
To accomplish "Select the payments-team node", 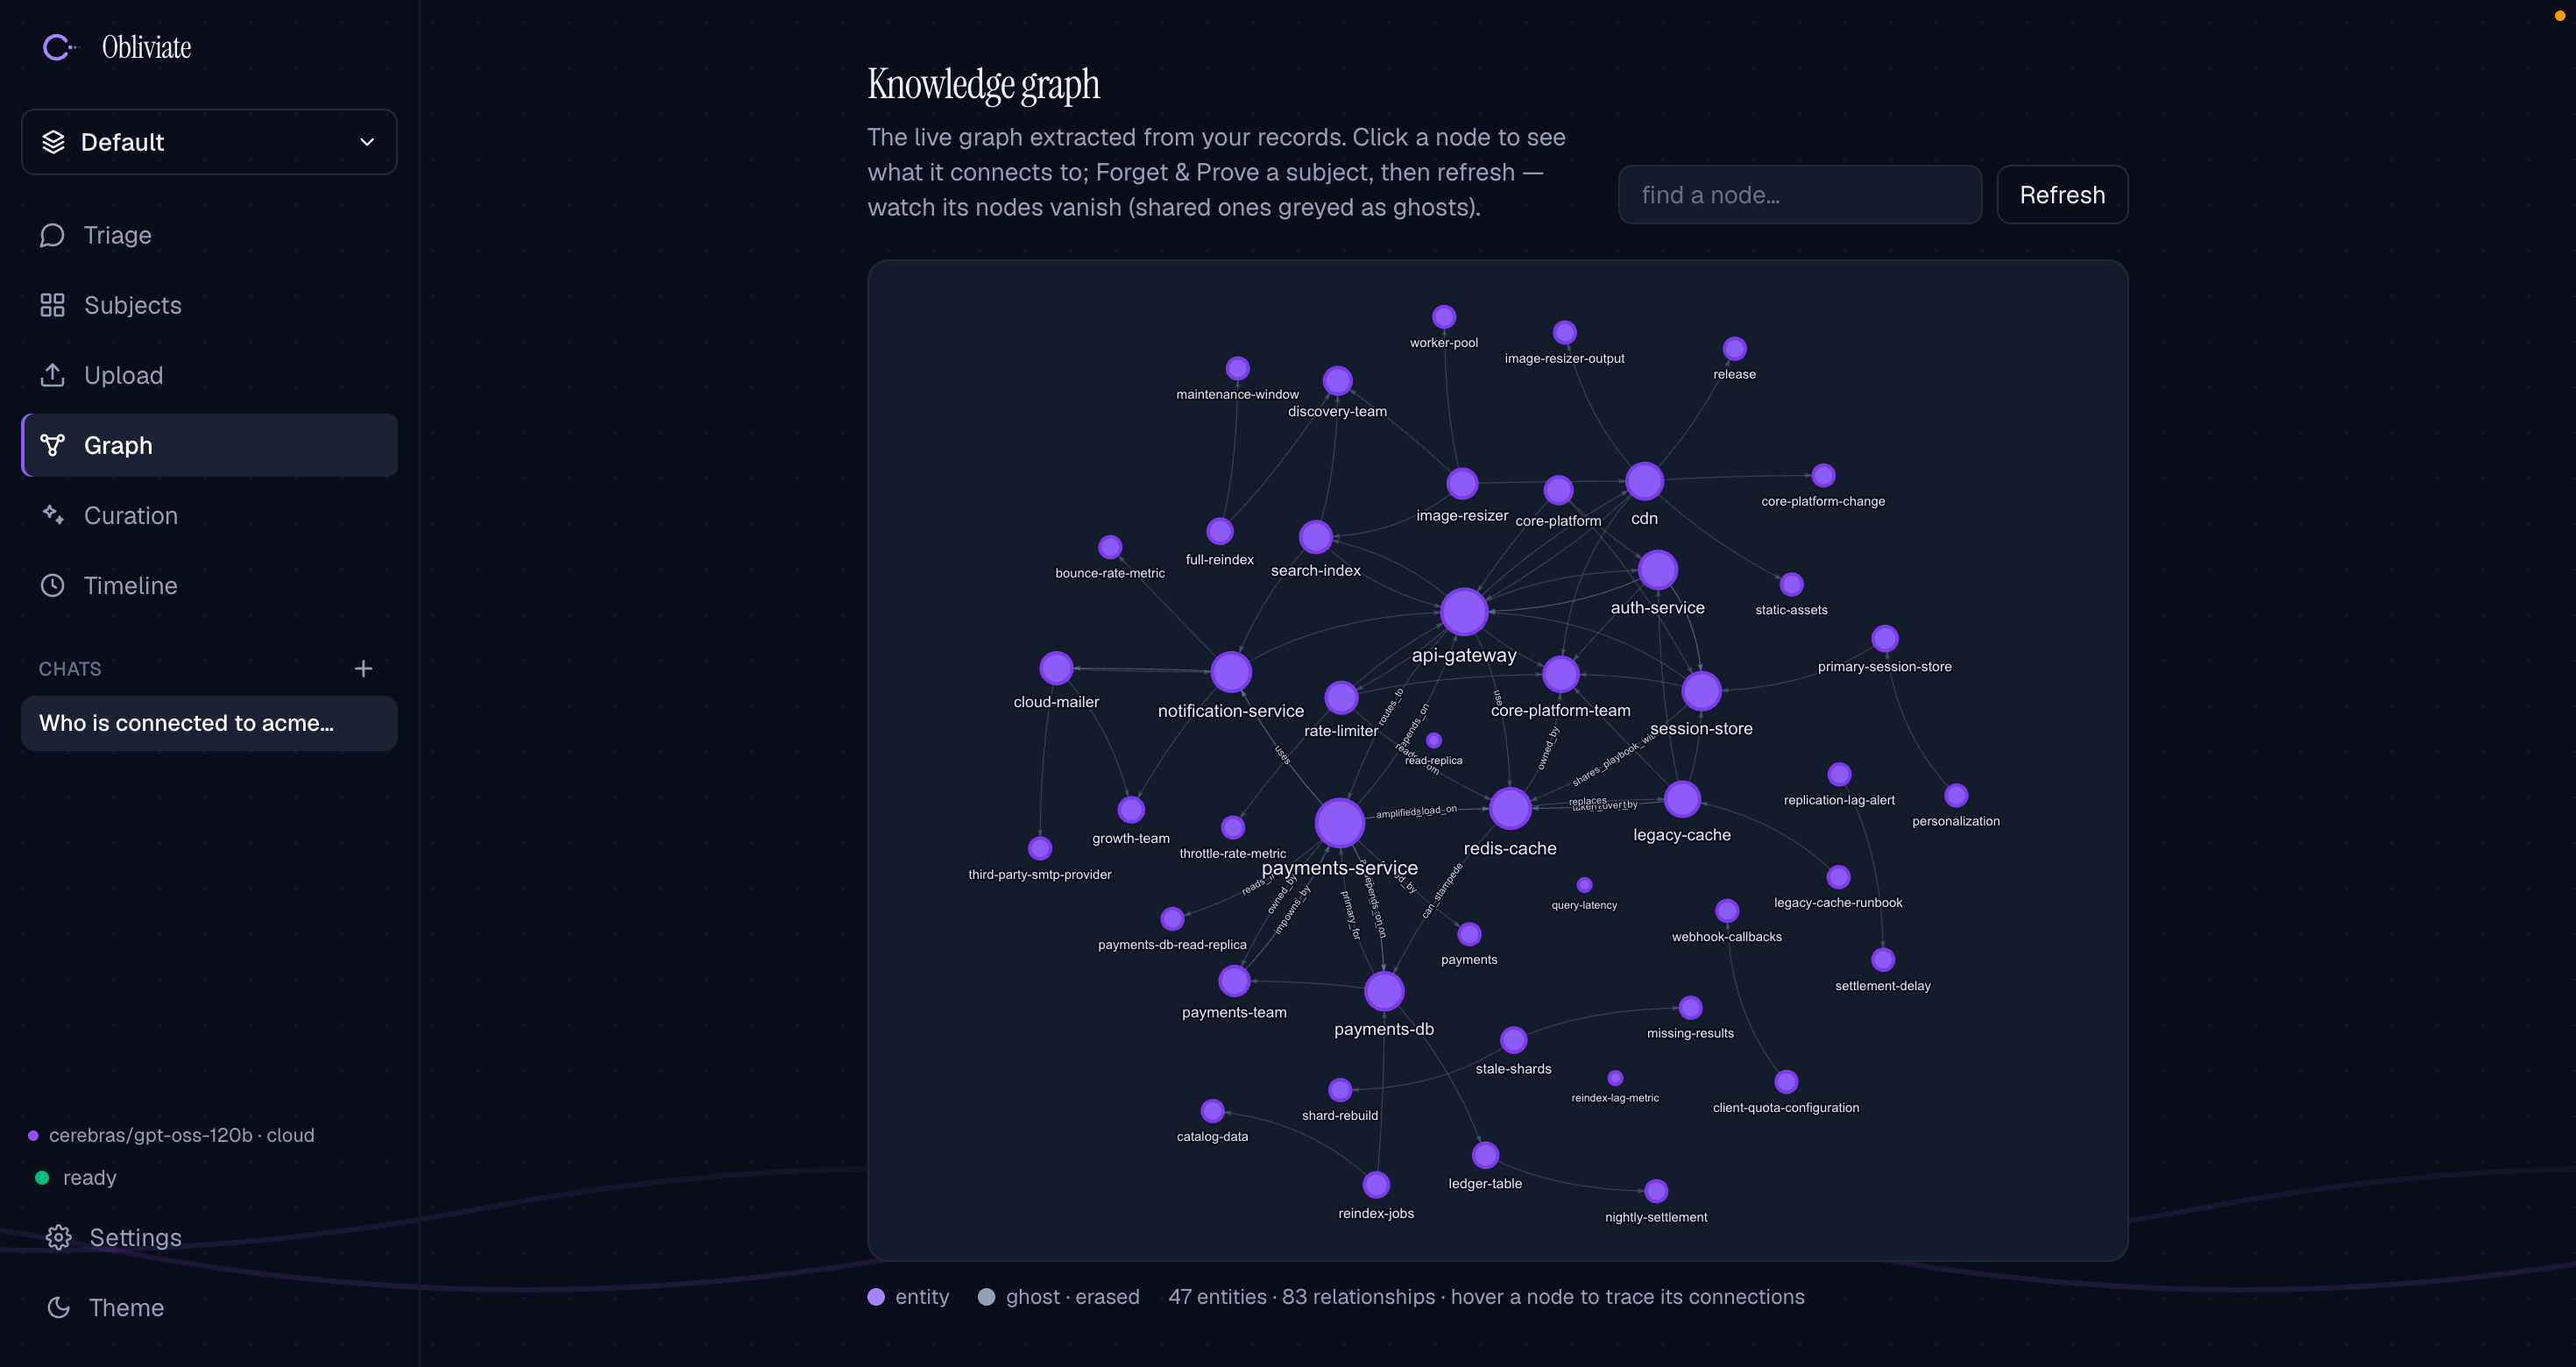I will [x=1234, y=981].
